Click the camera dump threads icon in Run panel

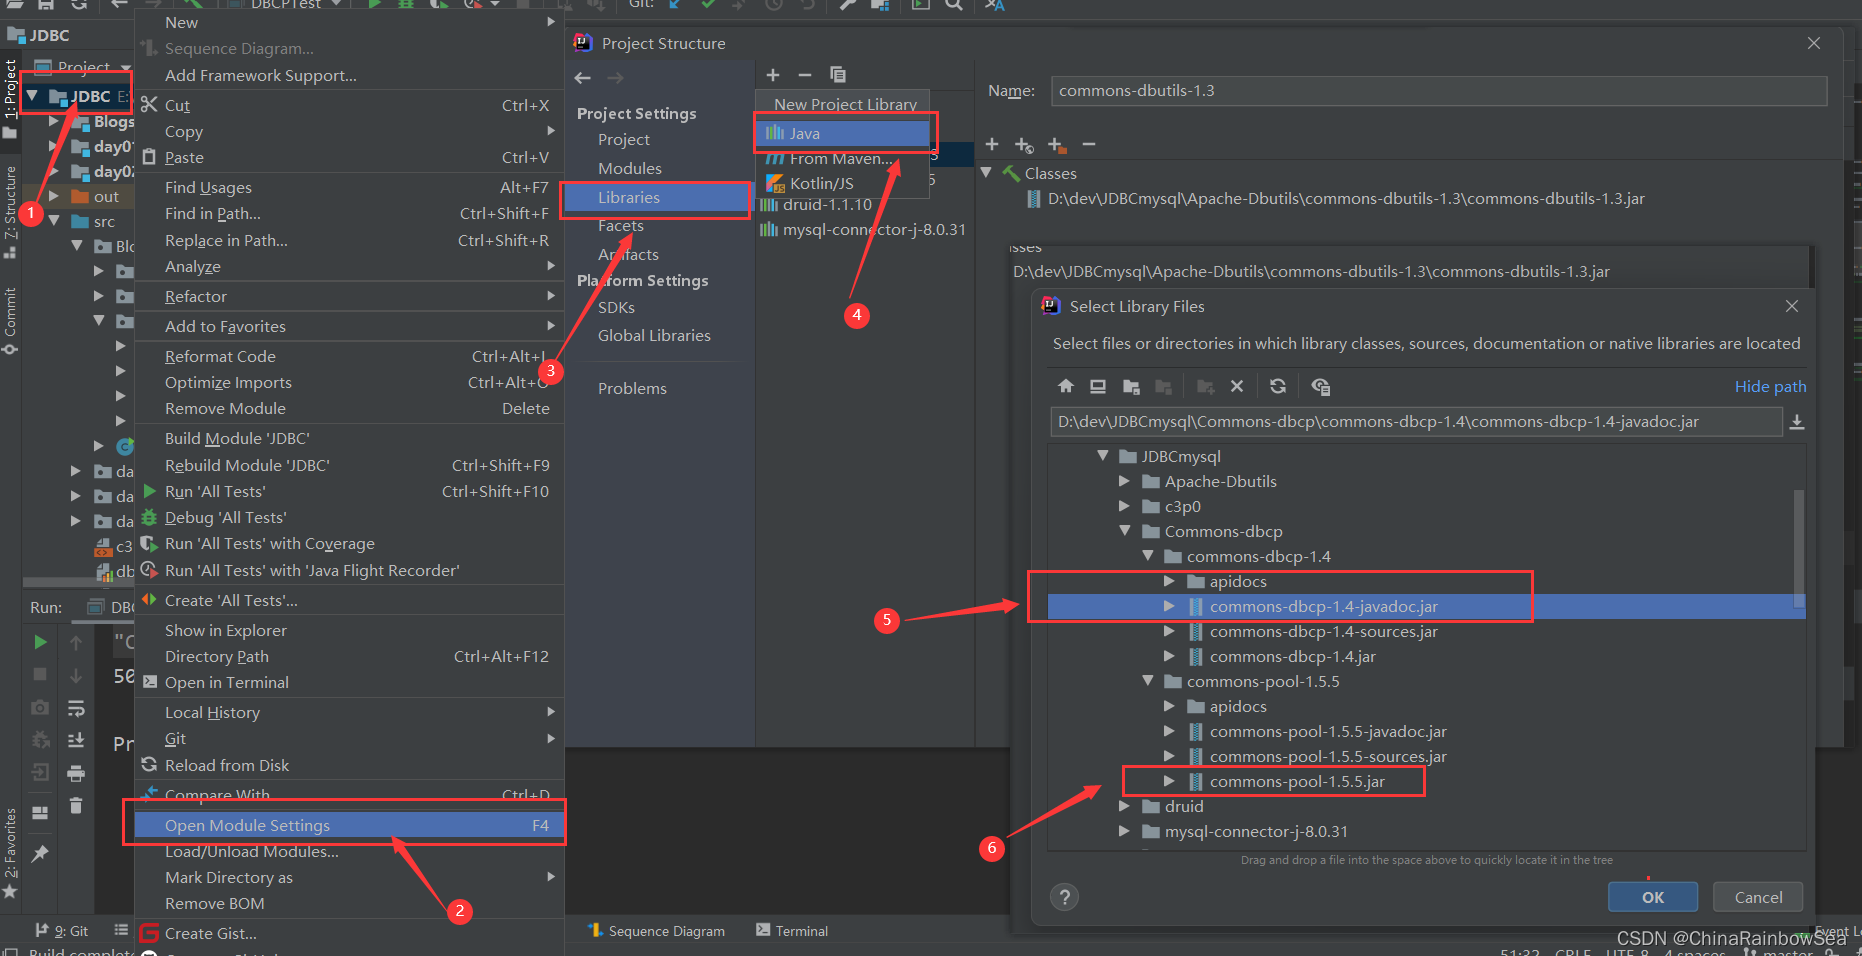pos(40,707)
